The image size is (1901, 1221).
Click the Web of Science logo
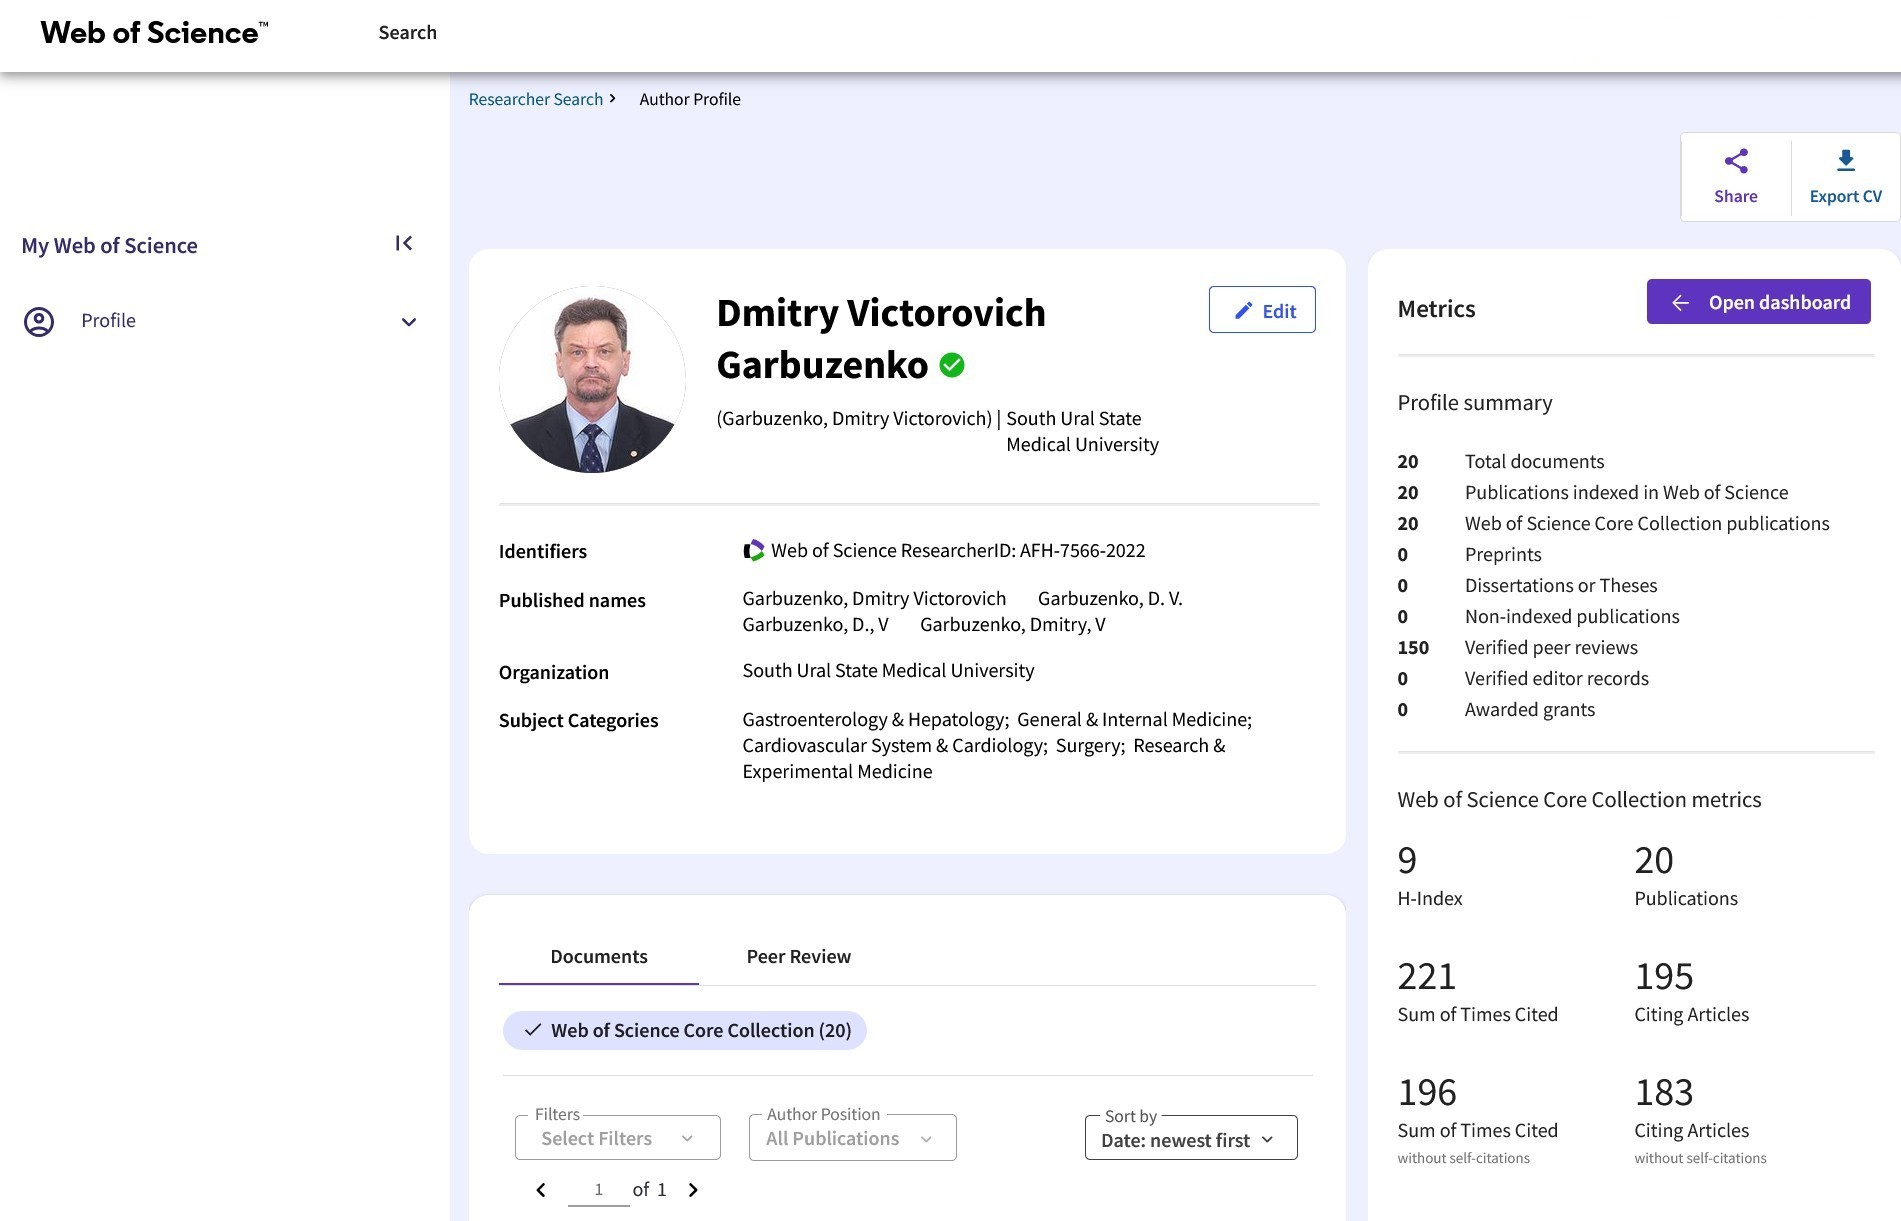154,33
